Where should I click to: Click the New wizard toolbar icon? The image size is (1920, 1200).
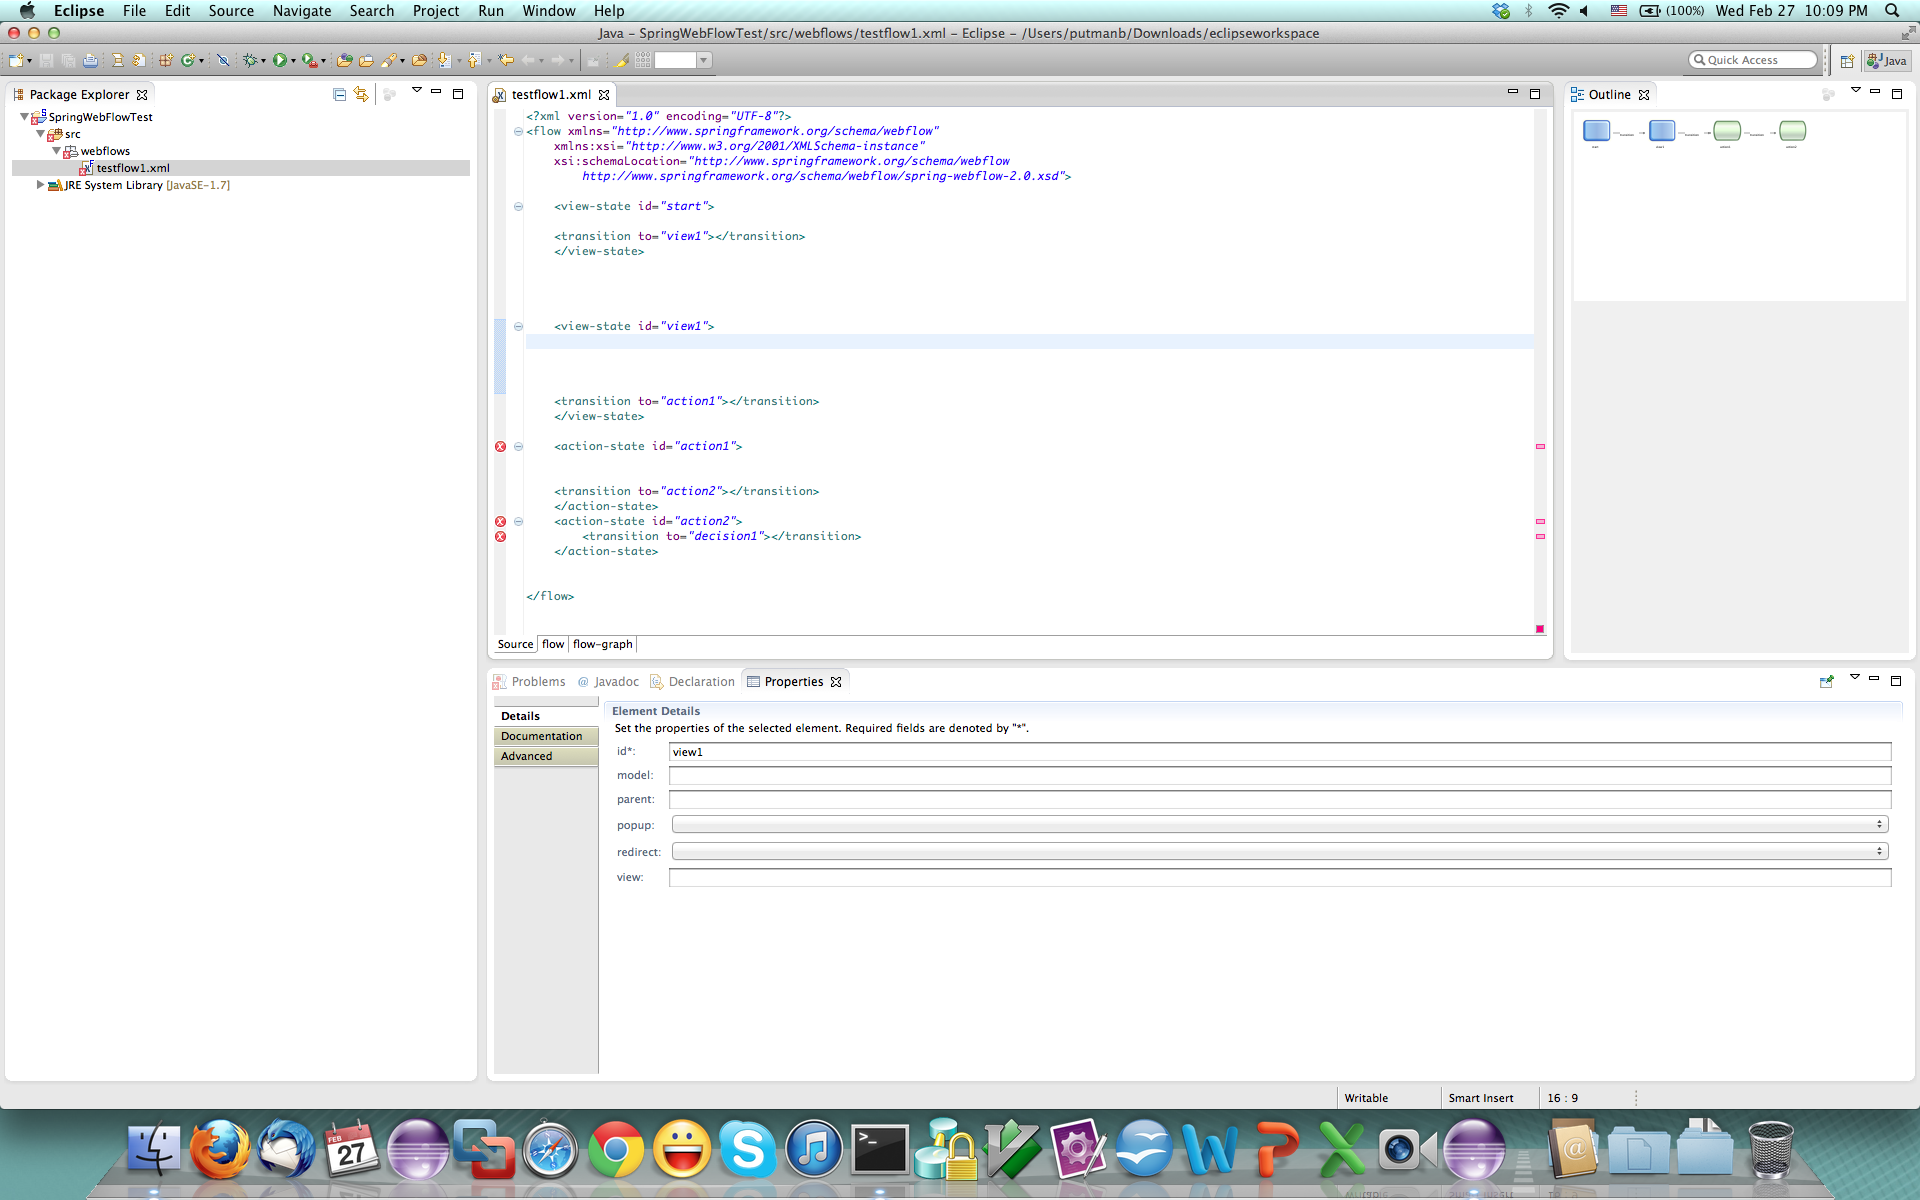16,61
